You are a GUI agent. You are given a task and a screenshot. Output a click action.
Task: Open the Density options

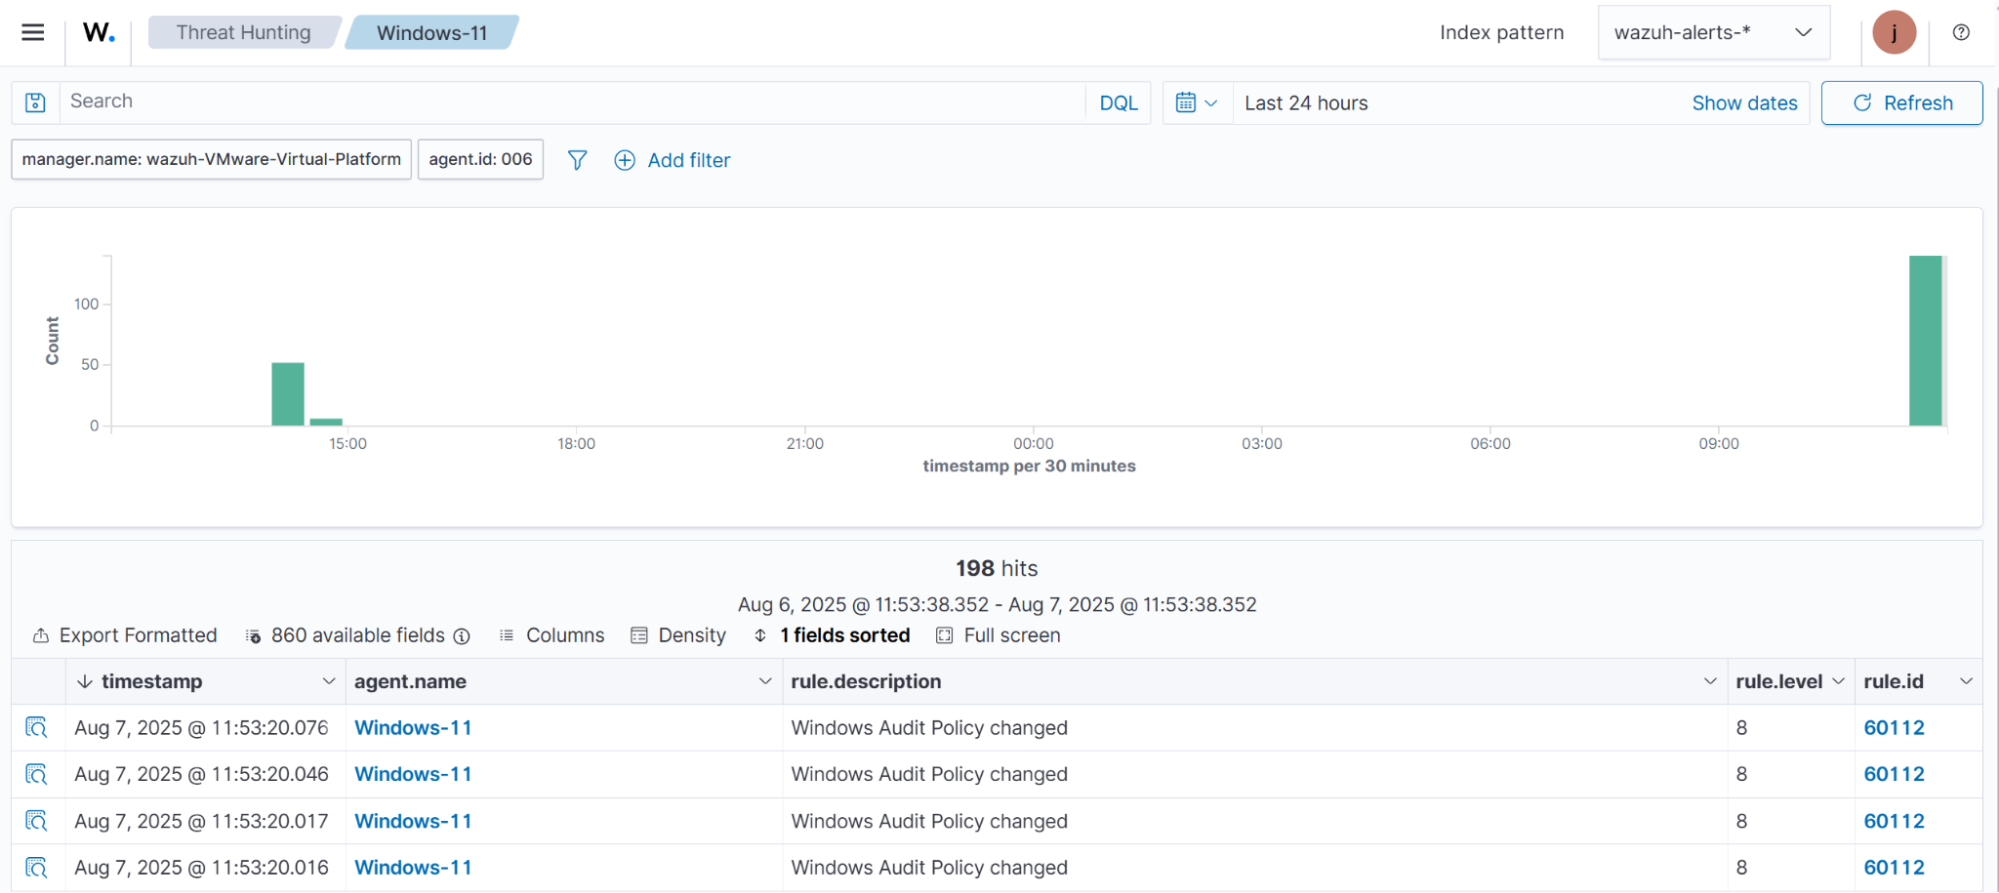point(678,635)
